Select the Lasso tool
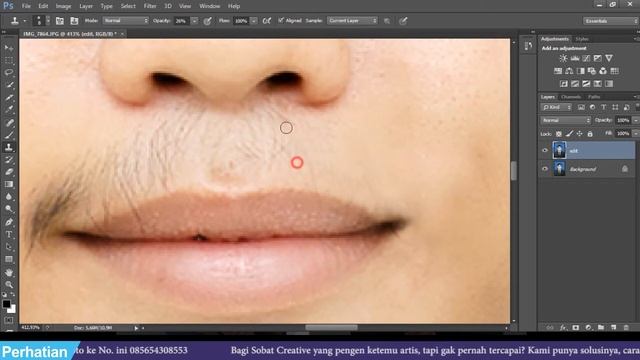Screen dimensions: 640x360 coord(9,73)
